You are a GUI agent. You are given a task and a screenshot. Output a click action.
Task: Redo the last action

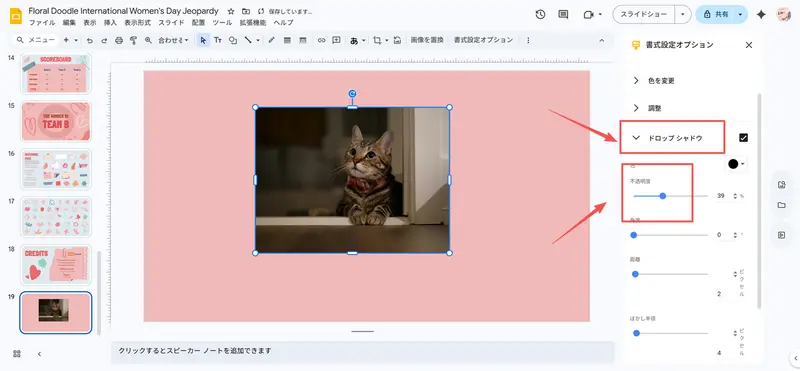[x=104, y=40]
